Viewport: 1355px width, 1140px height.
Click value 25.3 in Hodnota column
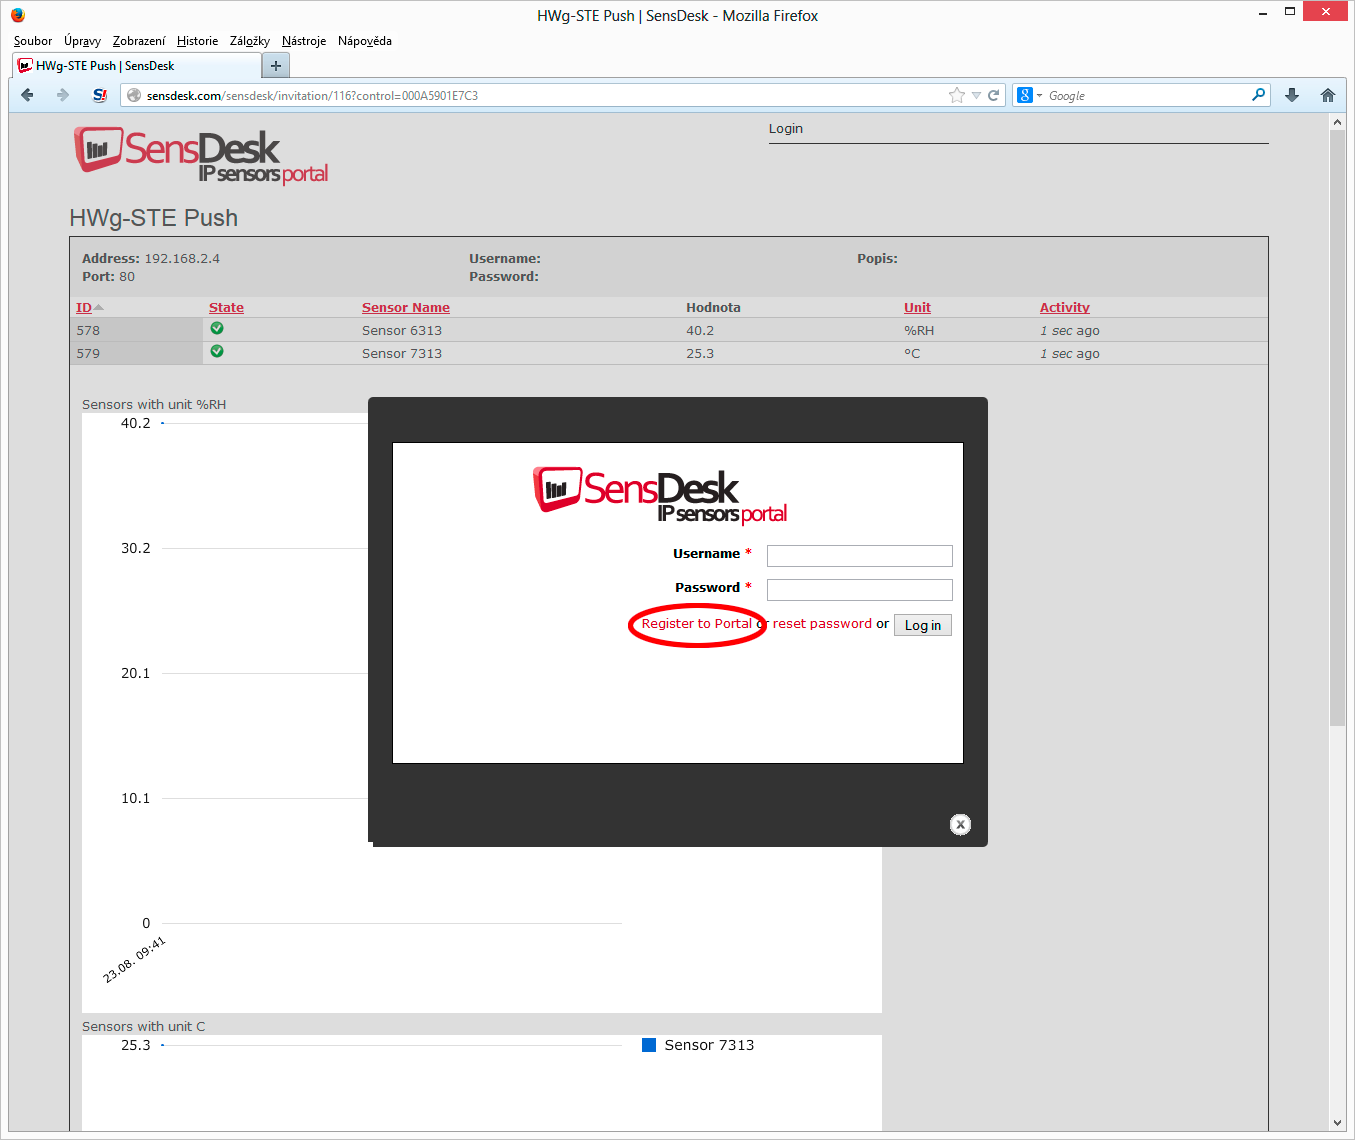tap(700, 353)
